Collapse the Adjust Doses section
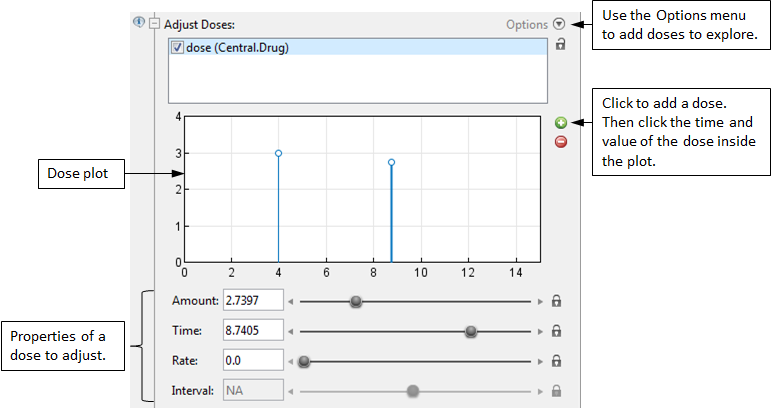 click(x=154, y=23)
